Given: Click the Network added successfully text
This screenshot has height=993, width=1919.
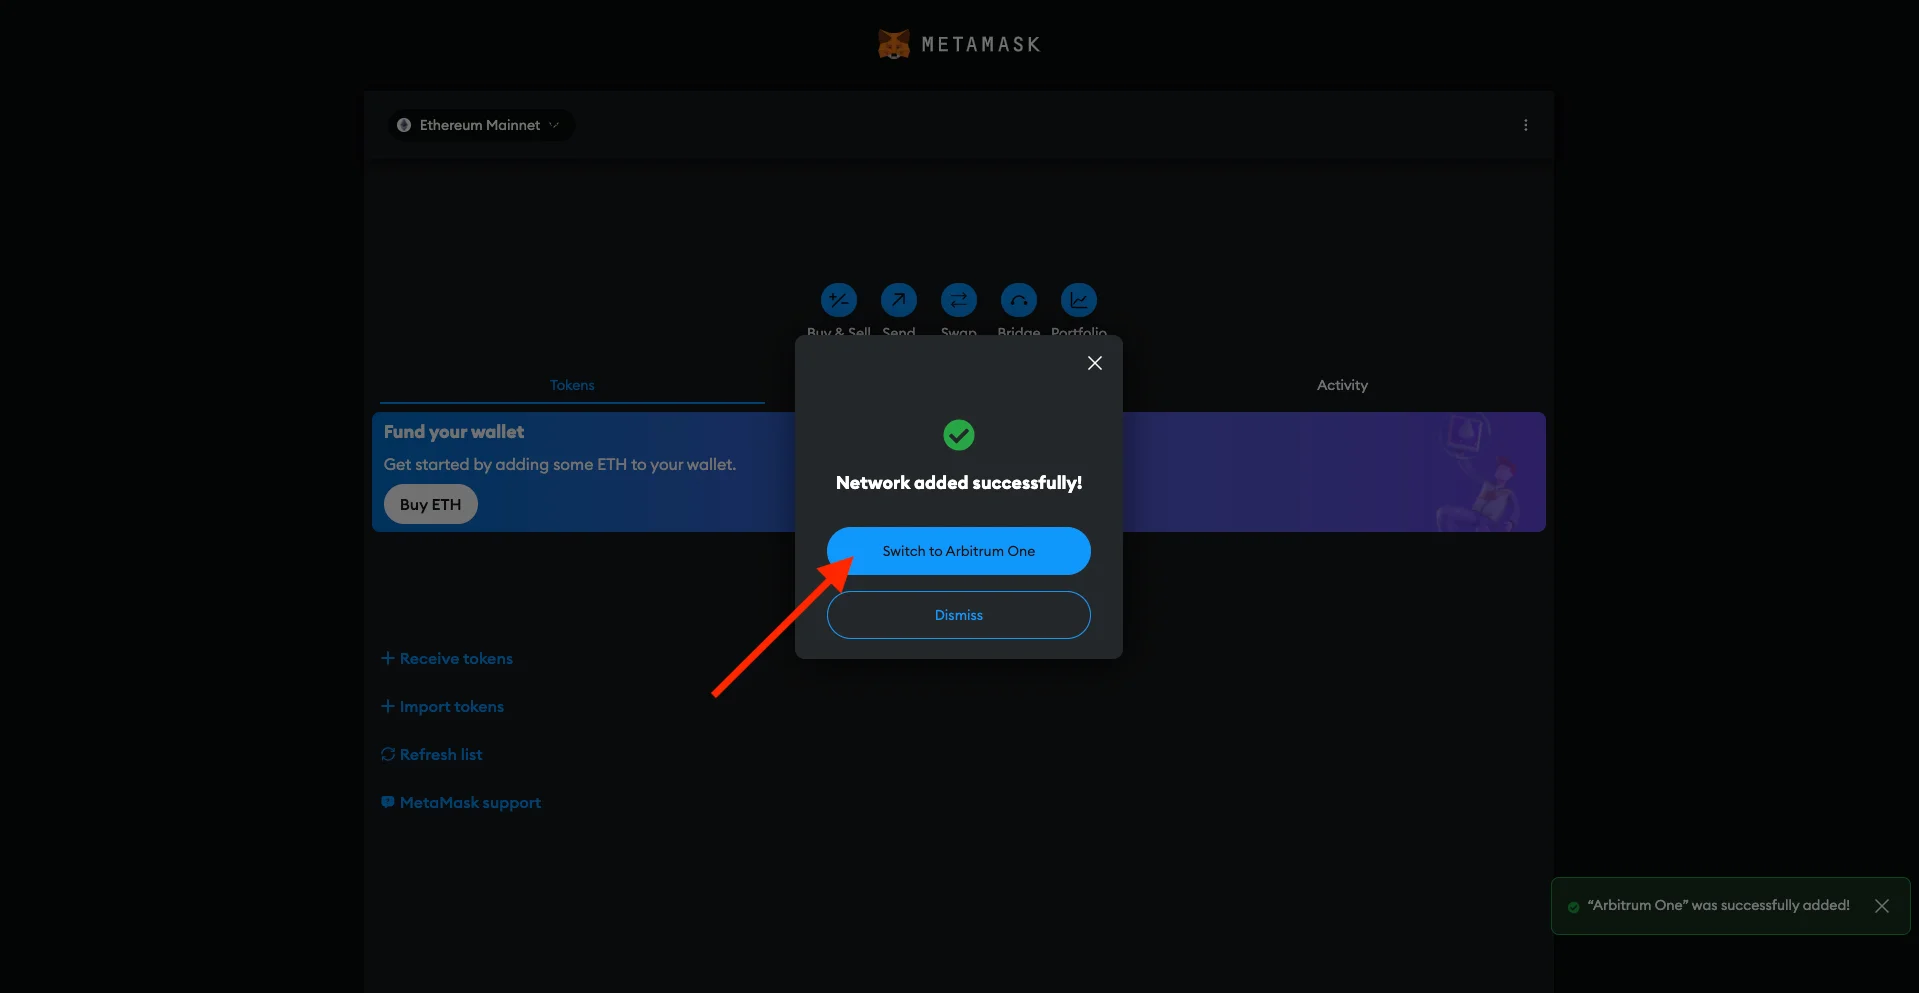Looking at the screenshot, I should (x=959, y=483).
